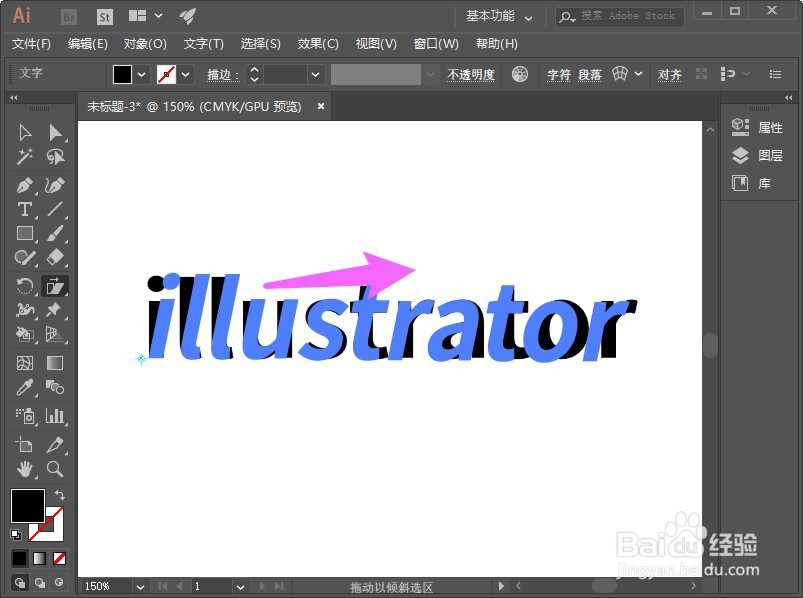Screen dimensions: 803x598
Task: Click the fill color swatch in options bar
Action: tap(122, 73)
